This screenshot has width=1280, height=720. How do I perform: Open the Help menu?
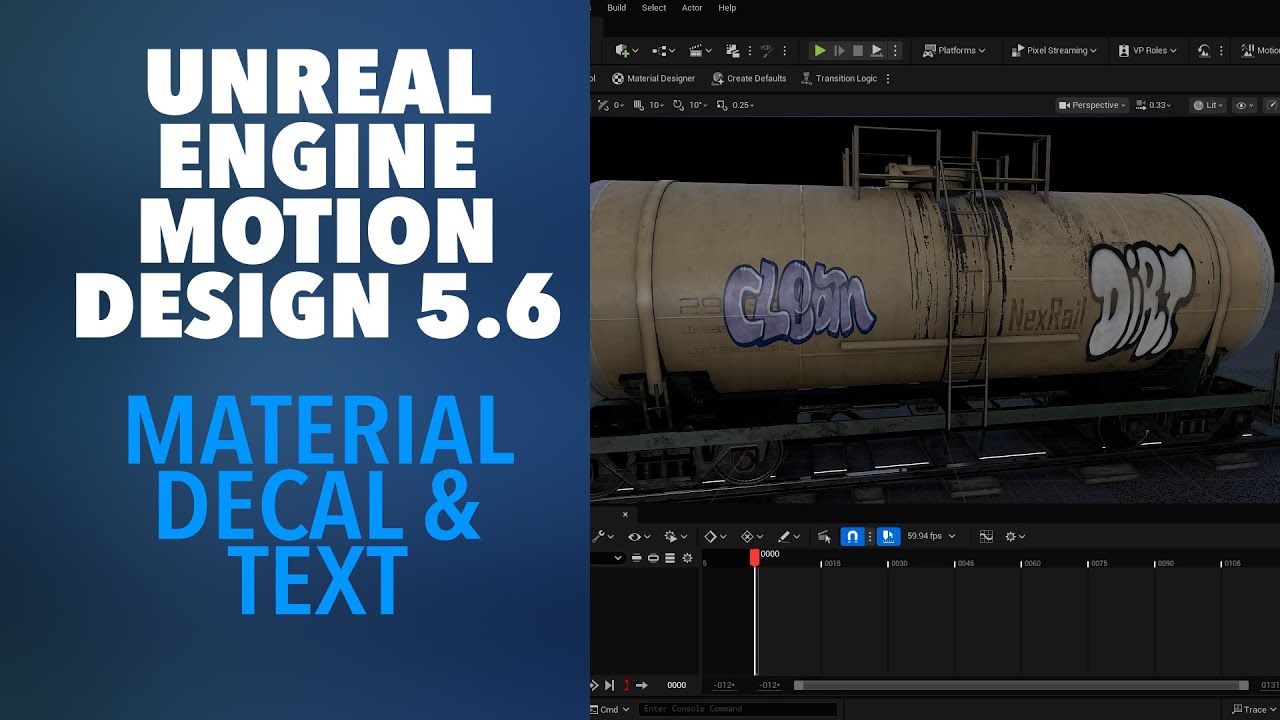pos(727,8)
